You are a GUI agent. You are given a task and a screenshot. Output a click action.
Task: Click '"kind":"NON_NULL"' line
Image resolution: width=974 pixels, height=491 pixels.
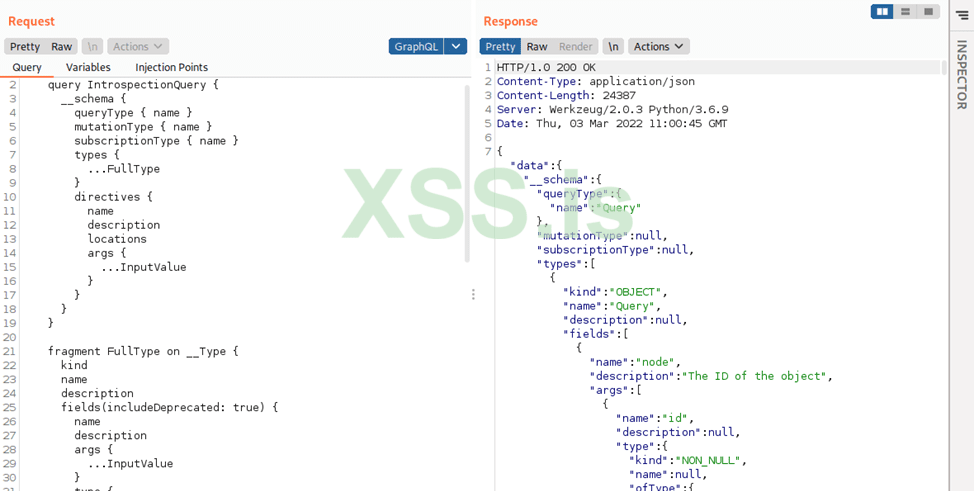(688, 460)
